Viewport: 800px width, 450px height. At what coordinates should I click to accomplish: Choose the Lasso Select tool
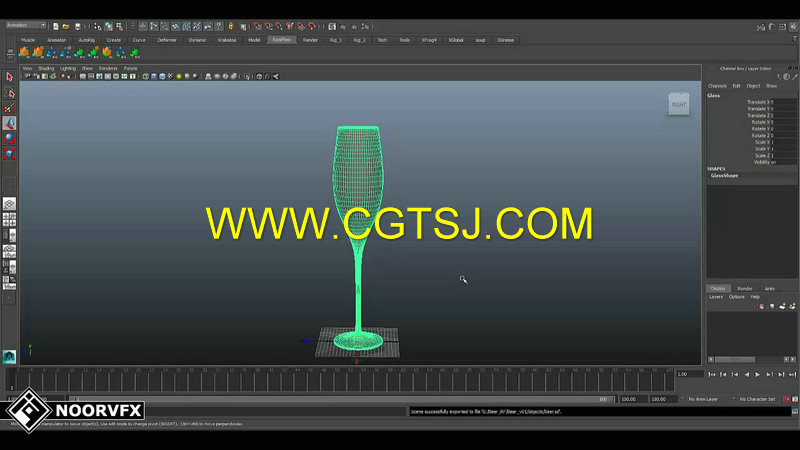(x=9, y=93)
